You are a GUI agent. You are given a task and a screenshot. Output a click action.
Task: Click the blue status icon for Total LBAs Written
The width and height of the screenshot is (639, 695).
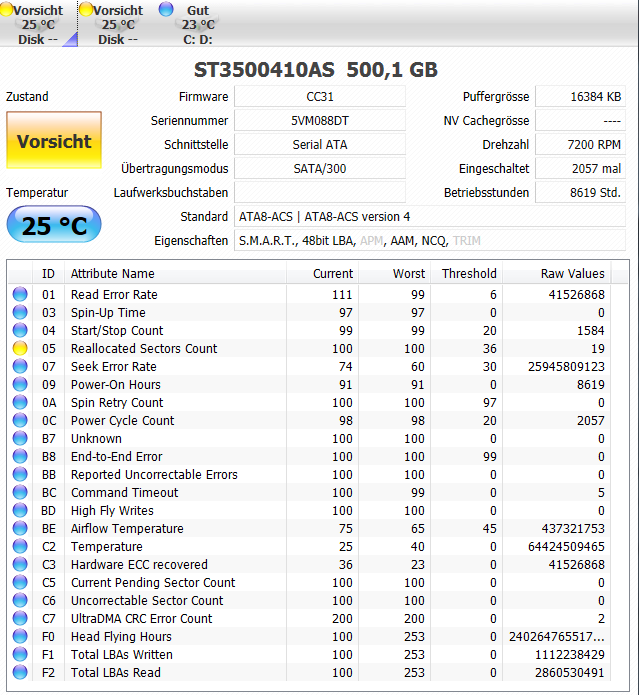coord(20,654)
